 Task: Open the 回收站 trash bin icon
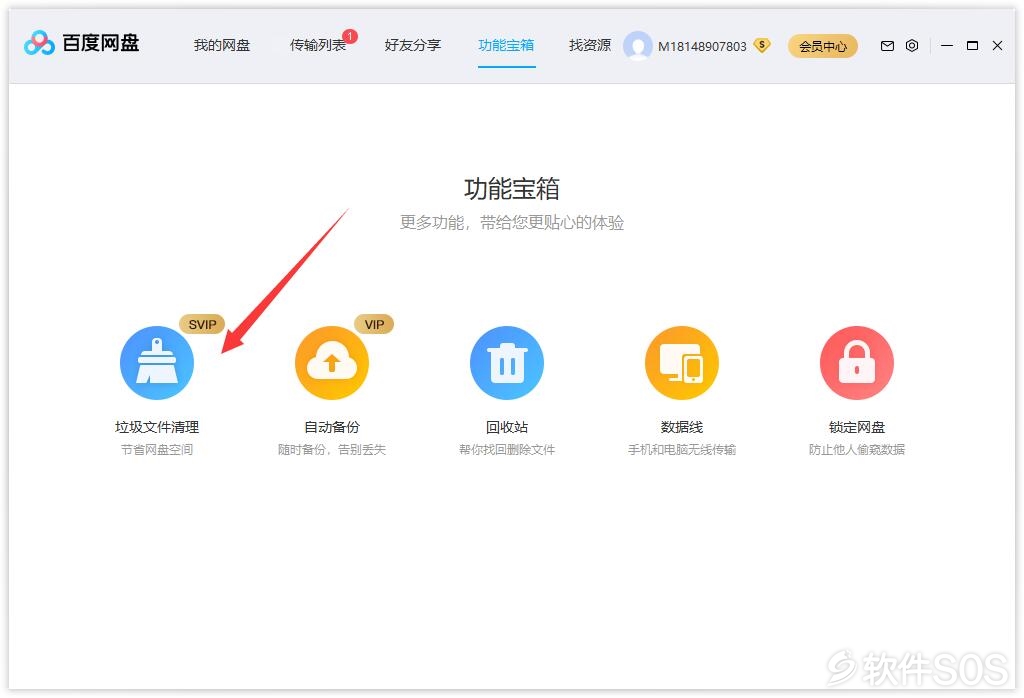coord(507,362)
